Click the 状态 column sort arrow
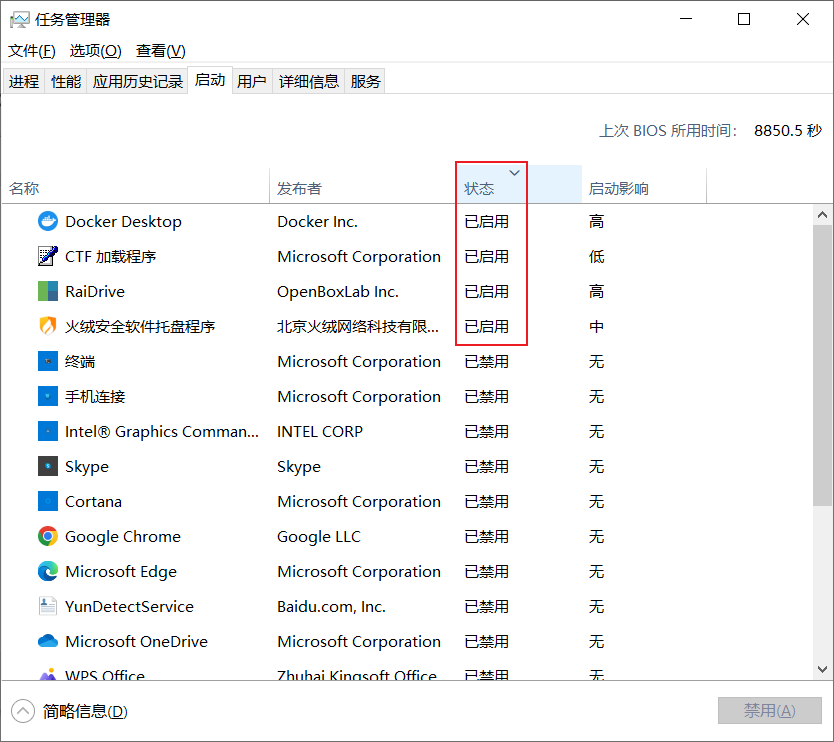The image size is (834, 742). click(514, 173)
